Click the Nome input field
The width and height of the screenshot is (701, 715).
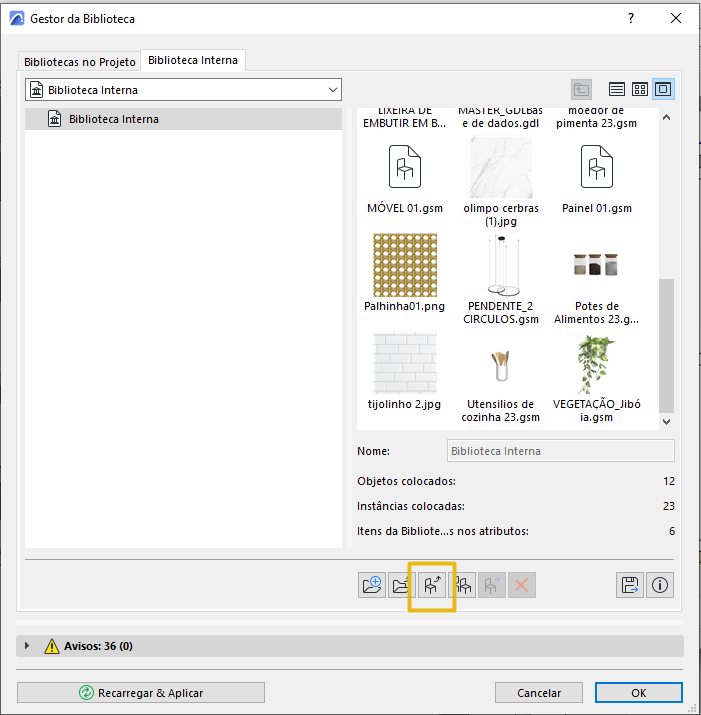tap(561, 451)
